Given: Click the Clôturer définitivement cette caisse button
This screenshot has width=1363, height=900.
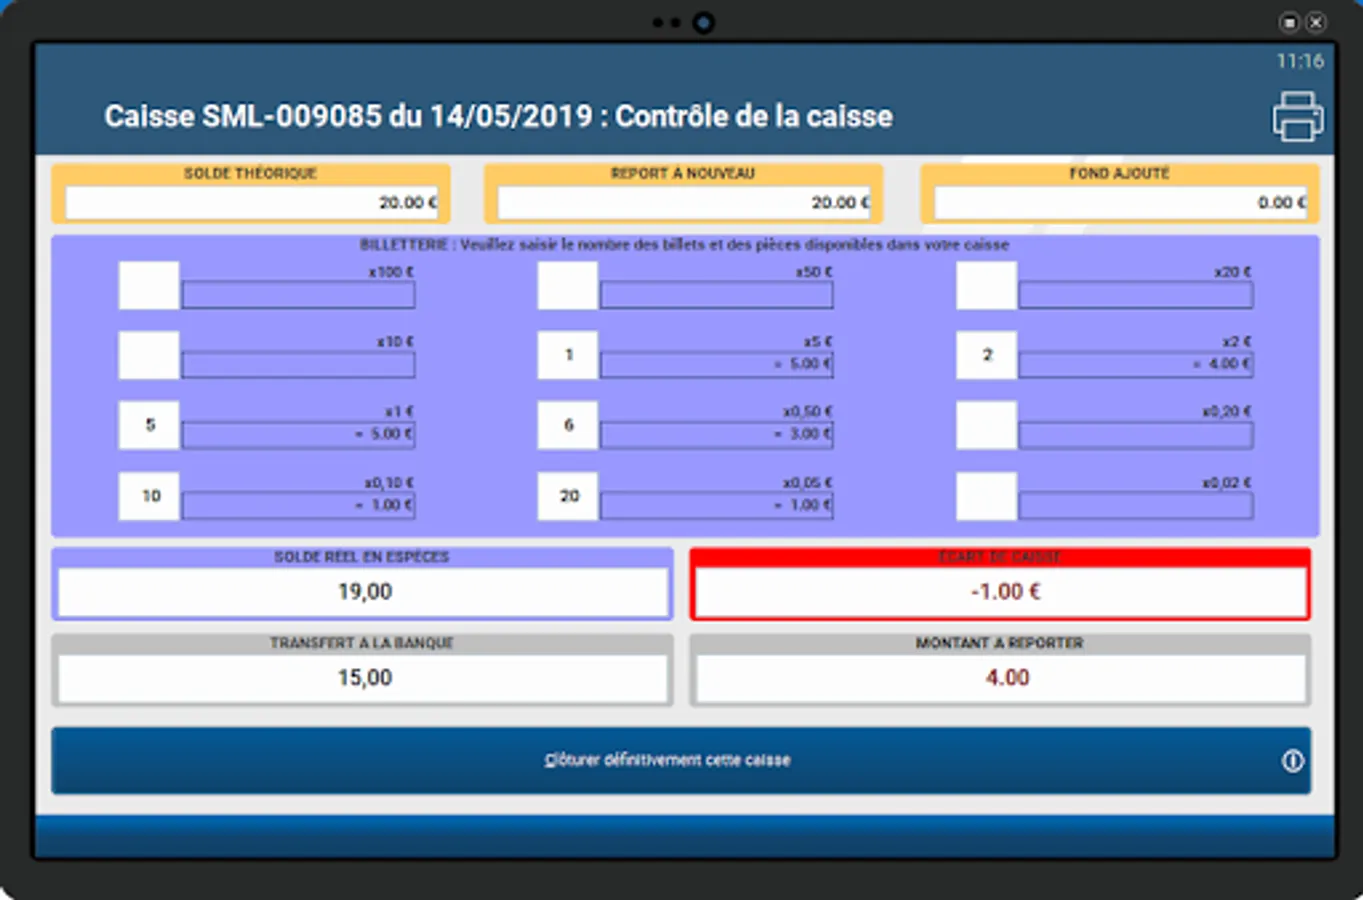Looking at the screenshot, I should (681, 761).
